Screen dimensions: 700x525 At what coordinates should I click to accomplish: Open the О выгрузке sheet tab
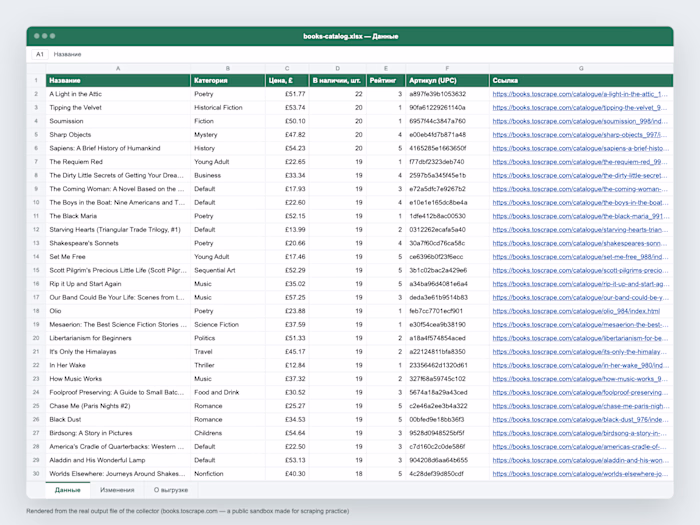(x=171, y=490)
